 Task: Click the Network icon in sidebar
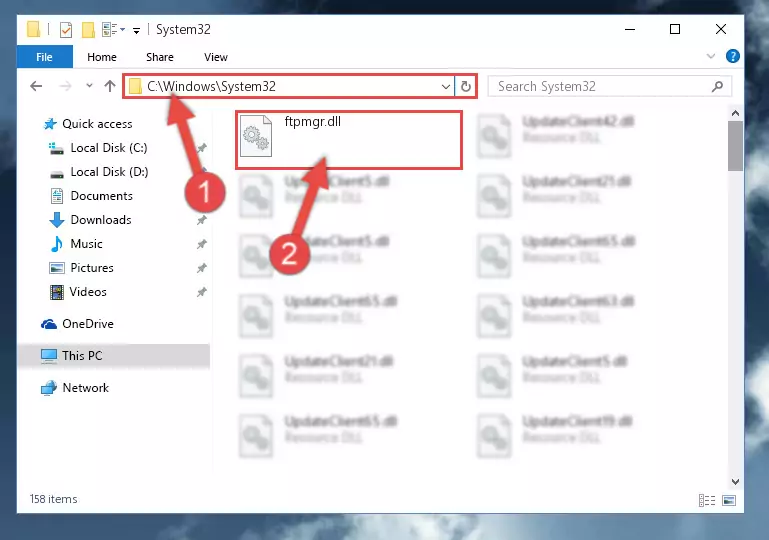[49, 388]
